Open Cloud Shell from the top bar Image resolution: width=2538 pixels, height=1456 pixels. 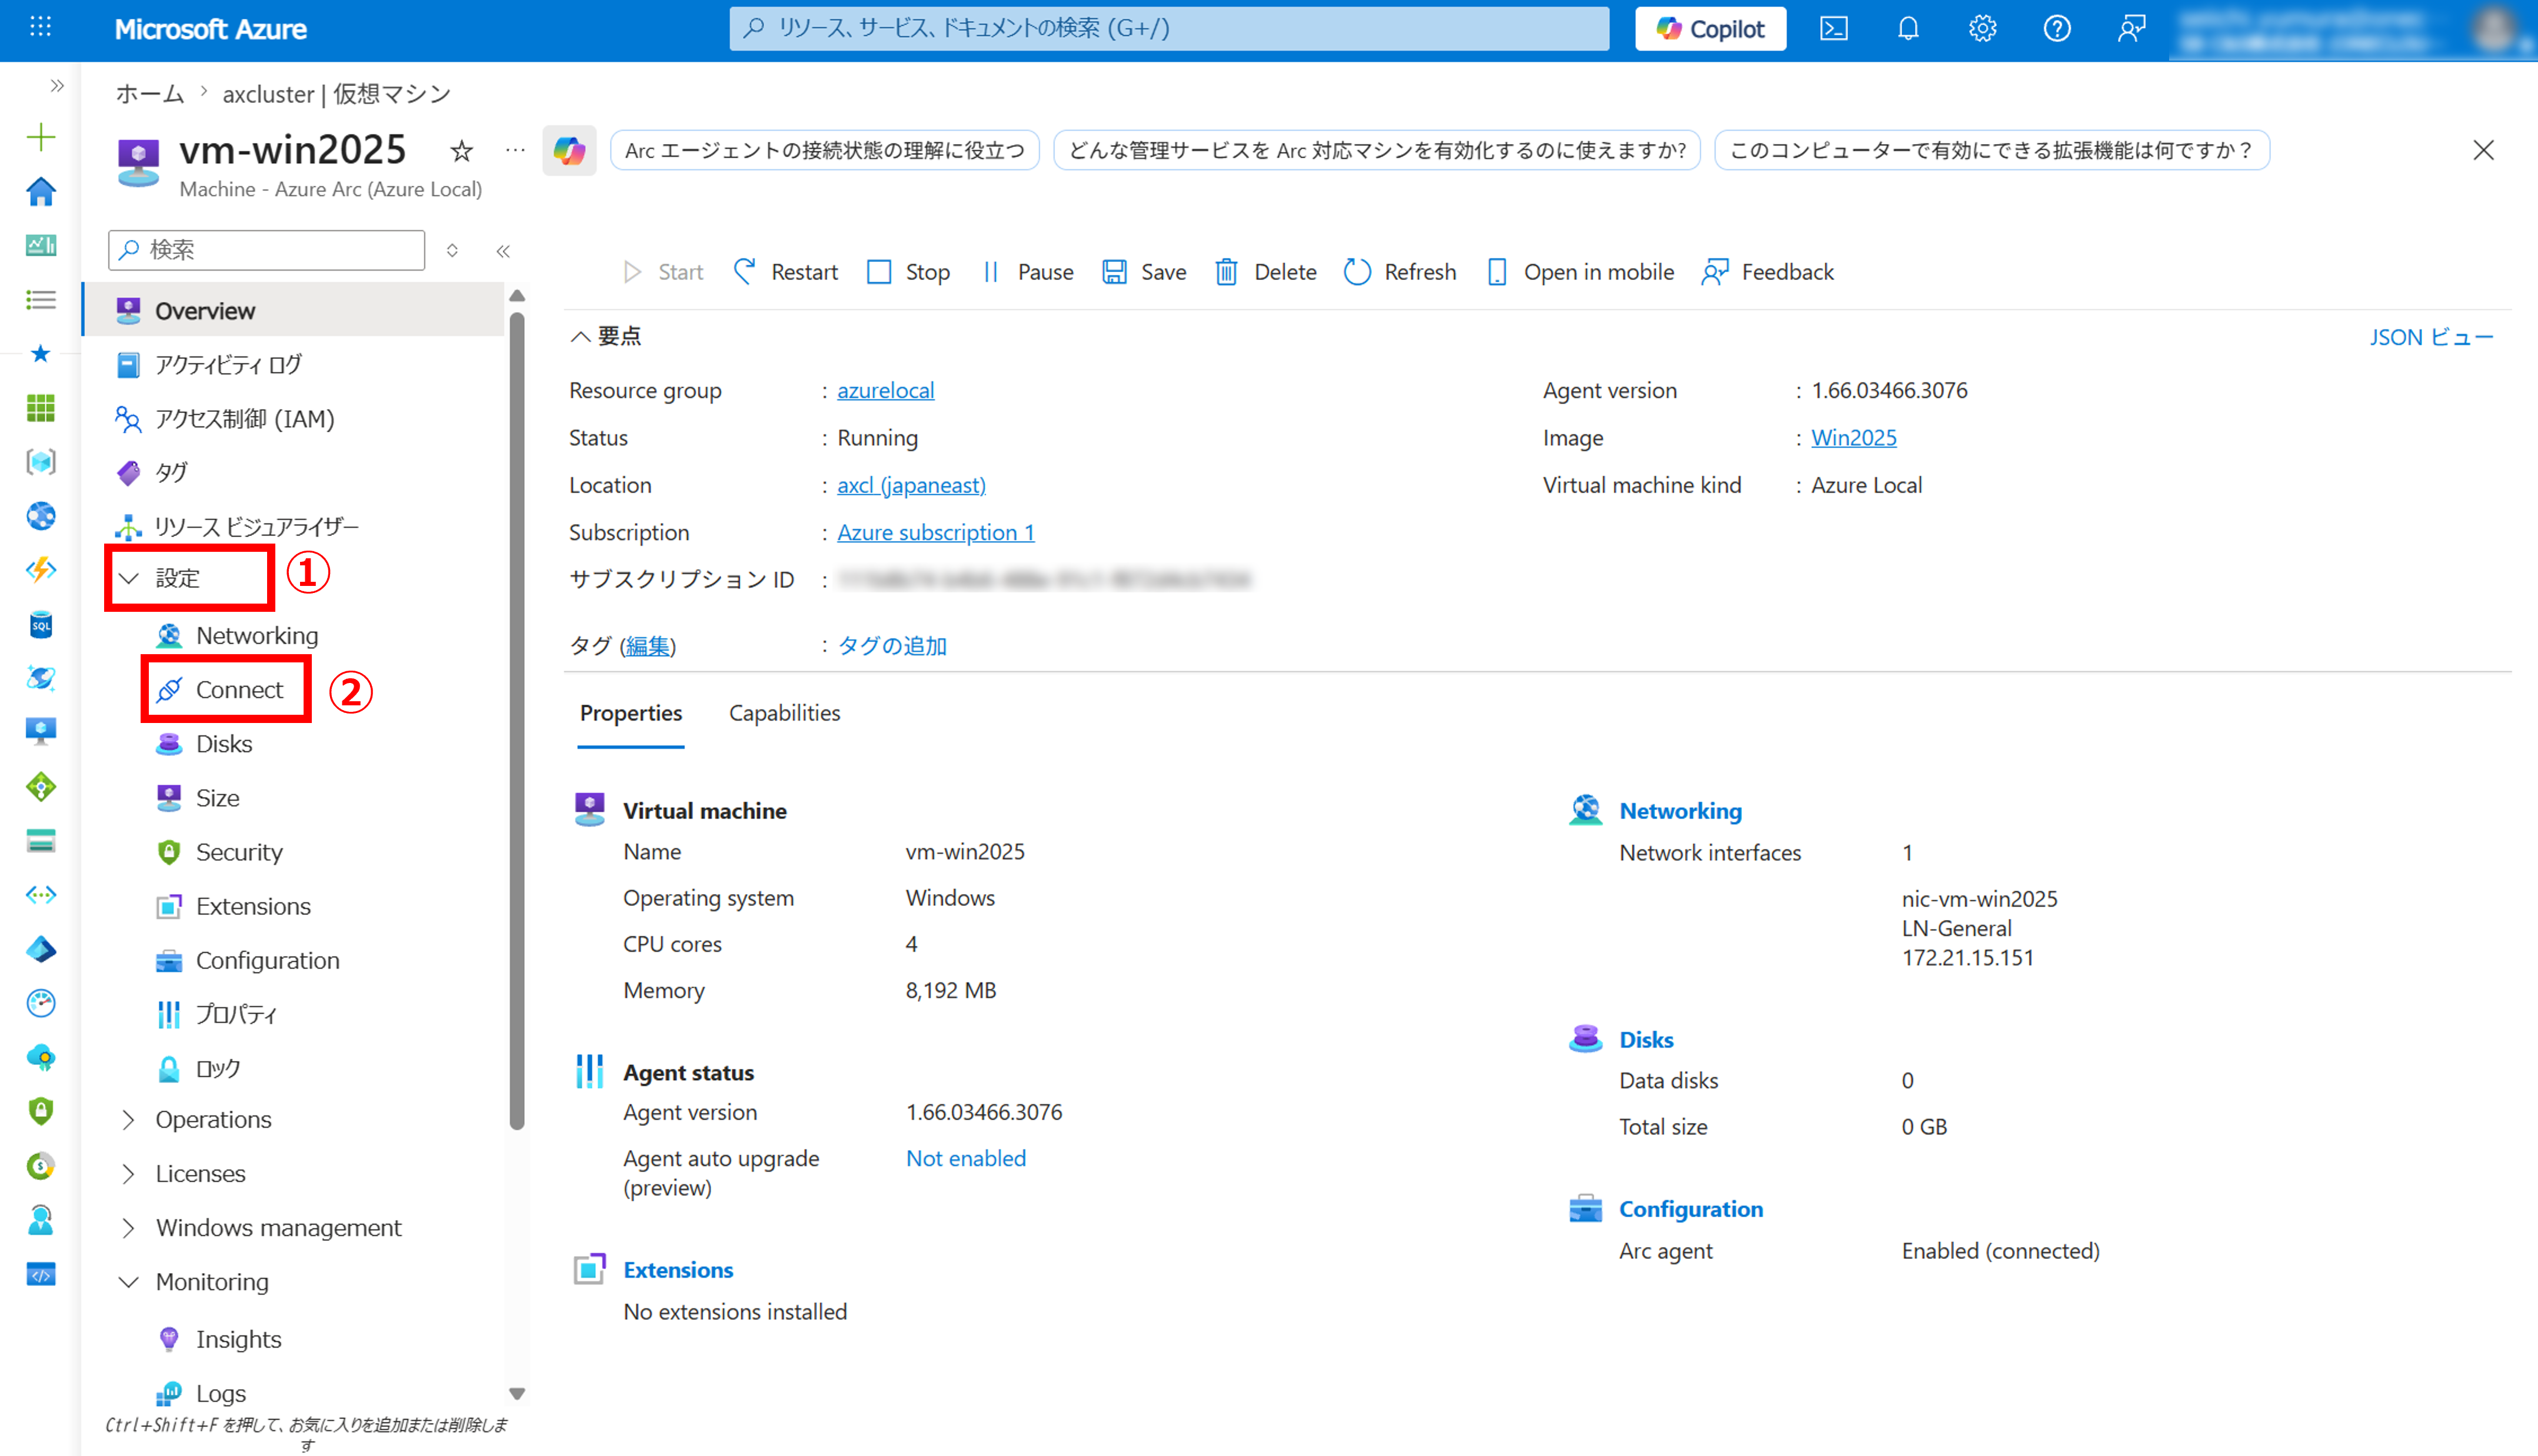point(1833,28)
